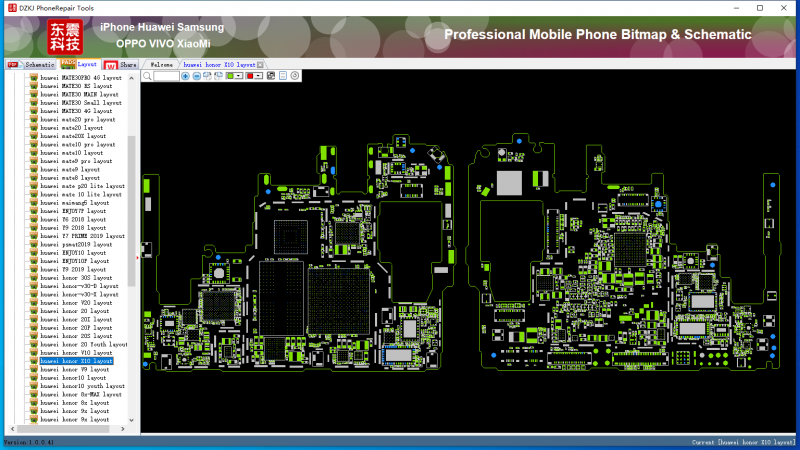Screen dimensions: 800x450
Task: Open huawei mate20X layout item
Action: [73, 136]
